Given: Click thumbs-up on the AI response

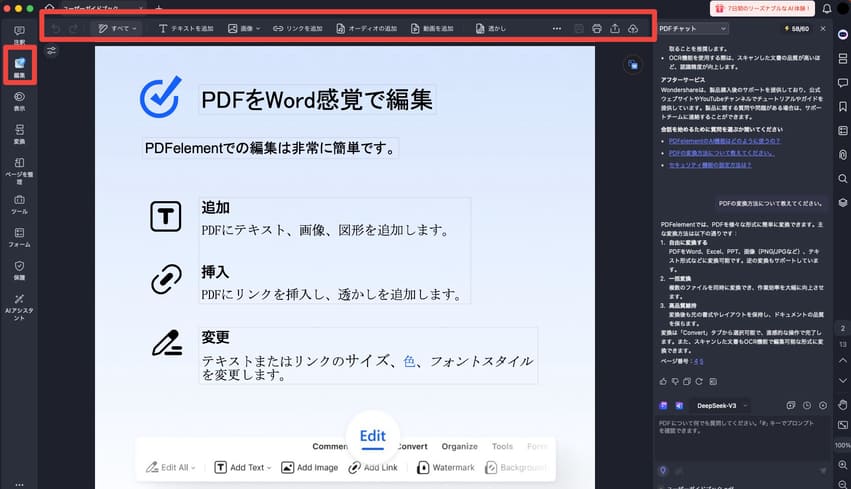Looking at the screenshot, I should coord(663,382).
